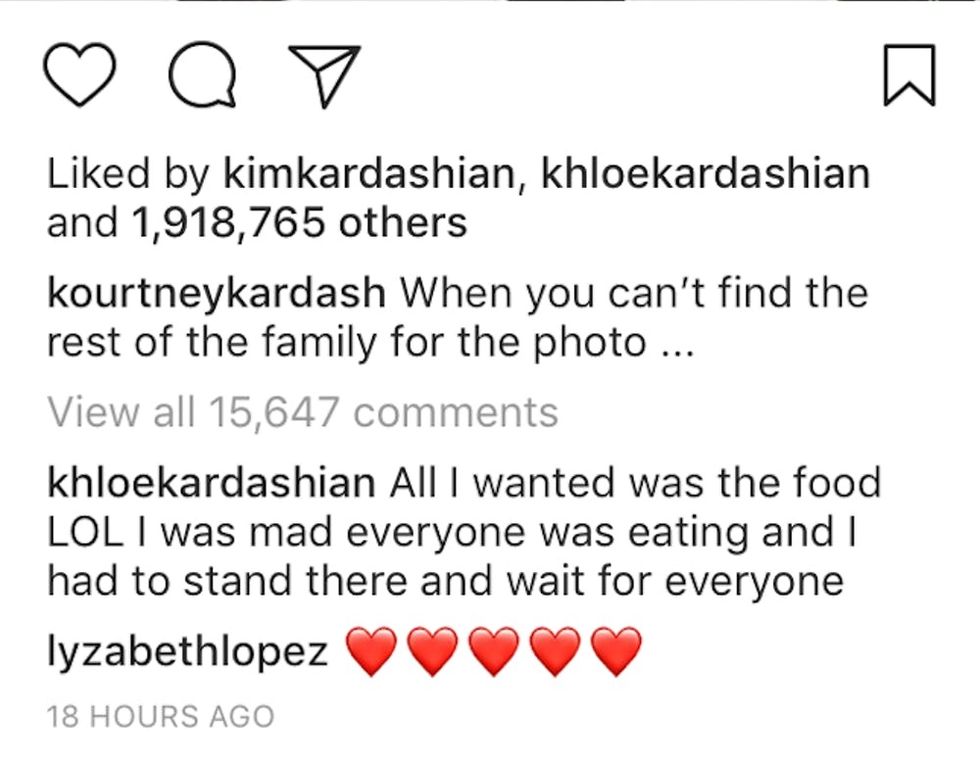
Task: Share the post using the paper plane icon
Action: [x=322, y=76]
